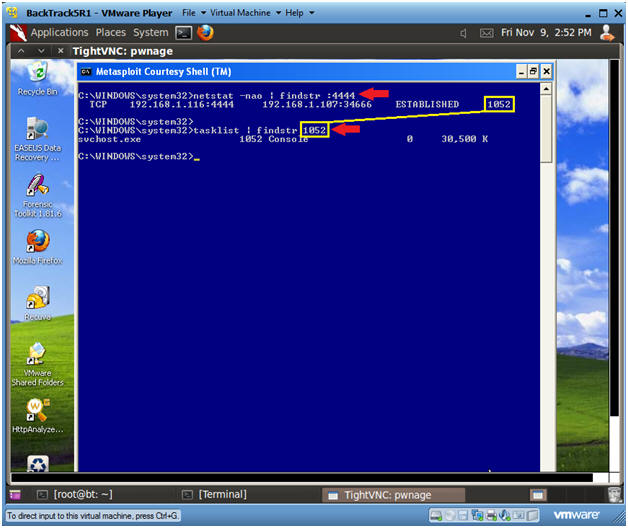This screenshot has width=628, height=528.
Task: Click the VMware sound card status icon
Action: [x=505, y=515]
